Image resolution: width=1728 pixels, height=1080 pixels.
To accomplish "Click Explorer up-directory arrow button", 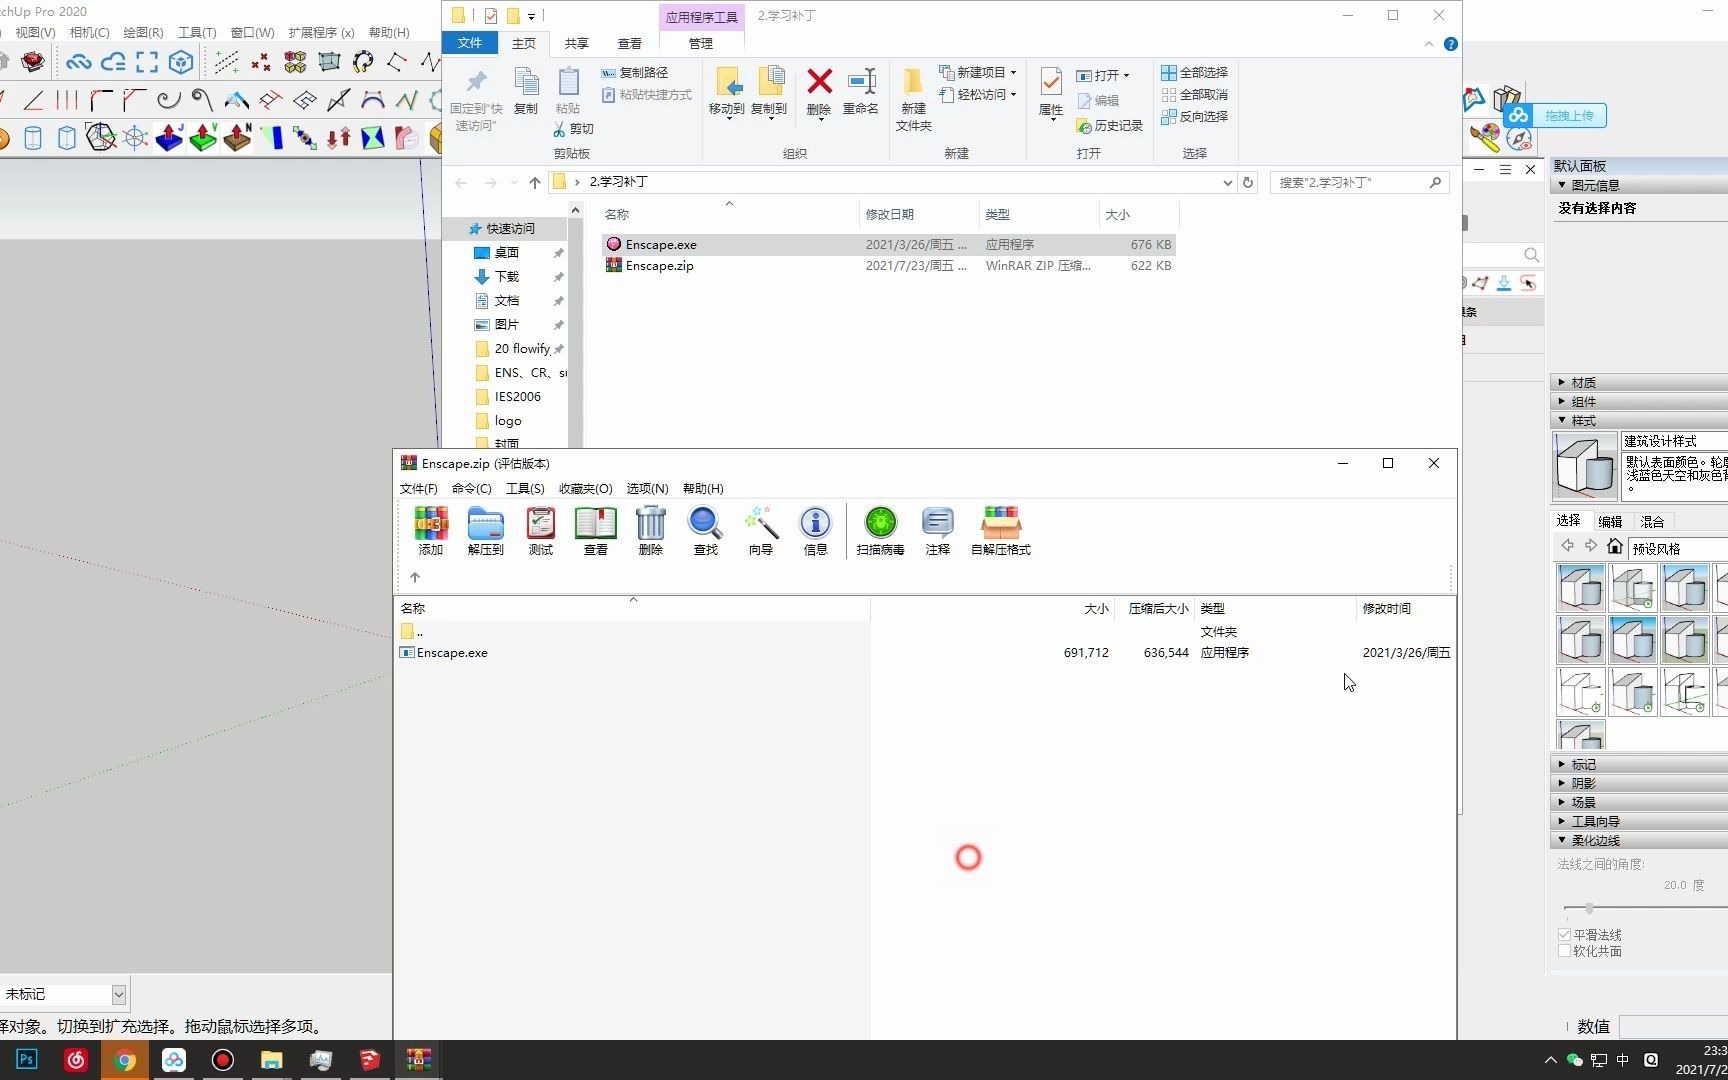I will tap(535, 182).
